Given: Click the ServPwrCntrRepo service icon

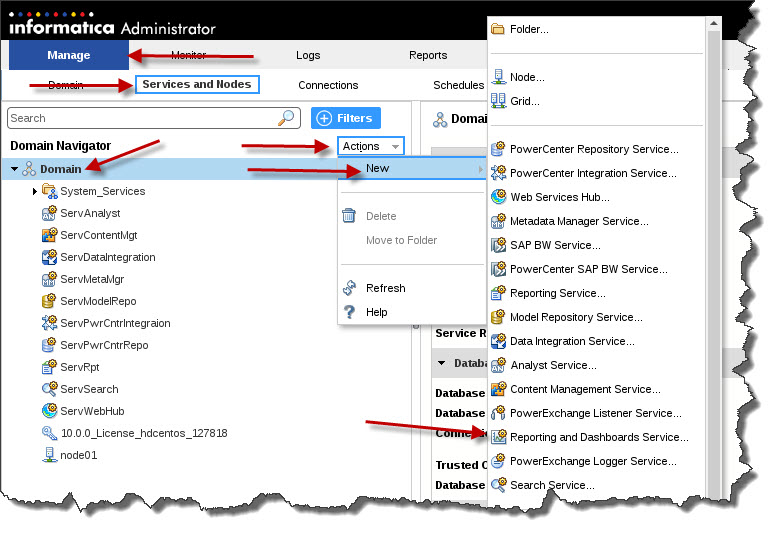Looking at the screenshot, I should (49, 345).
